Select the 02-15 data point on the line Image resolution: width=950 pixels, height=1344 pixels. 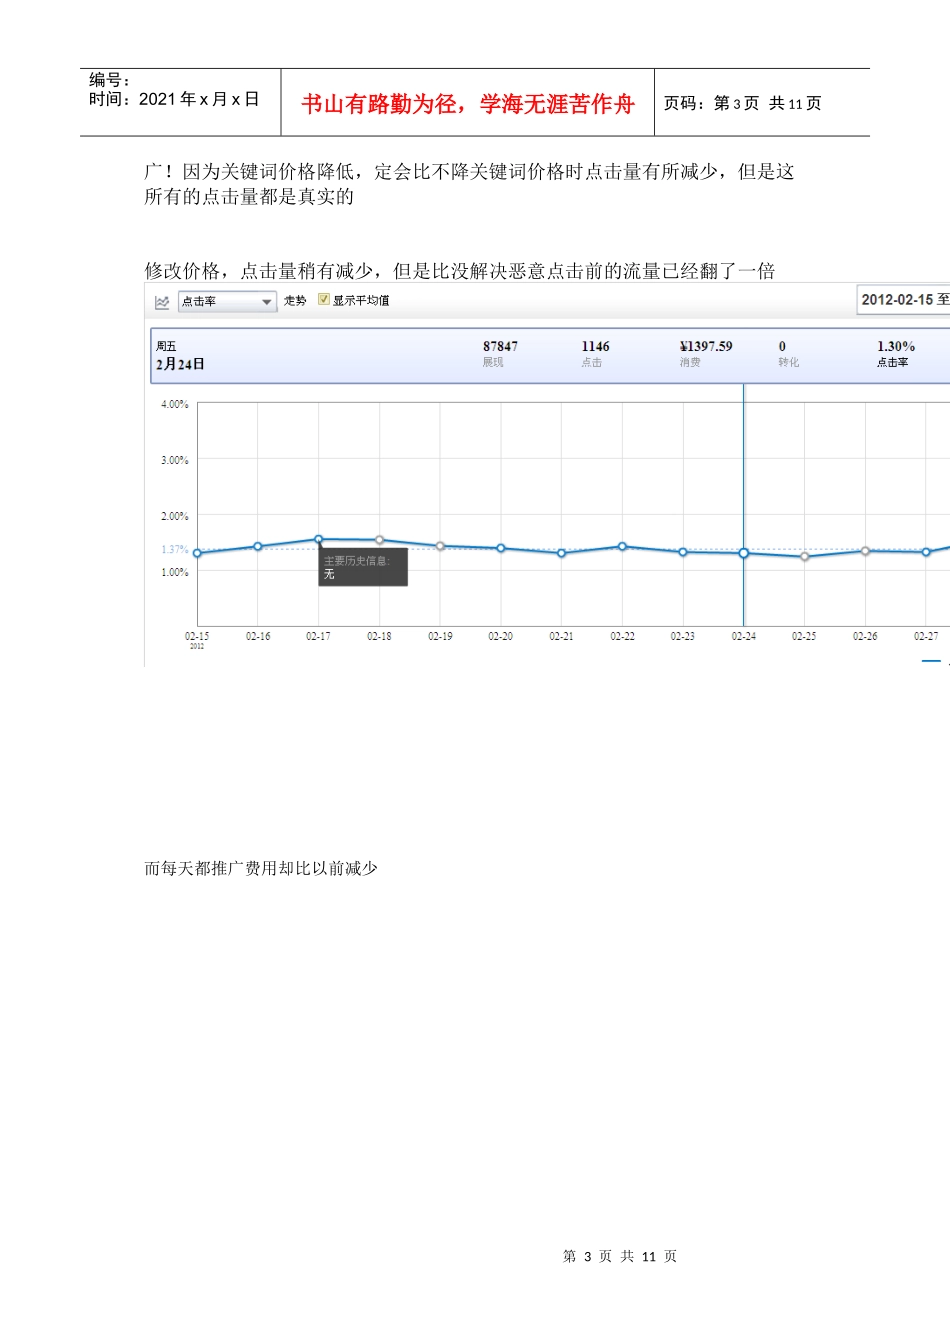click(197, 553)
